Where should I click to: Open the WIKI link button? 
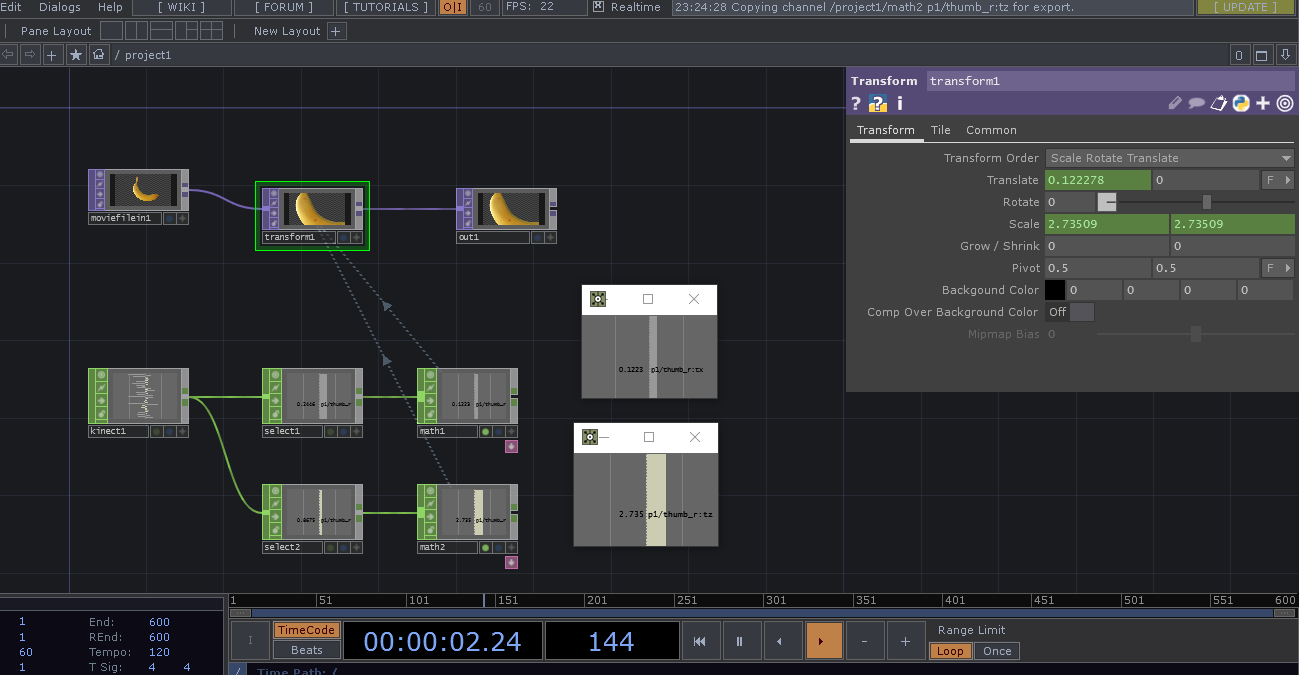(x=181, y=7)
